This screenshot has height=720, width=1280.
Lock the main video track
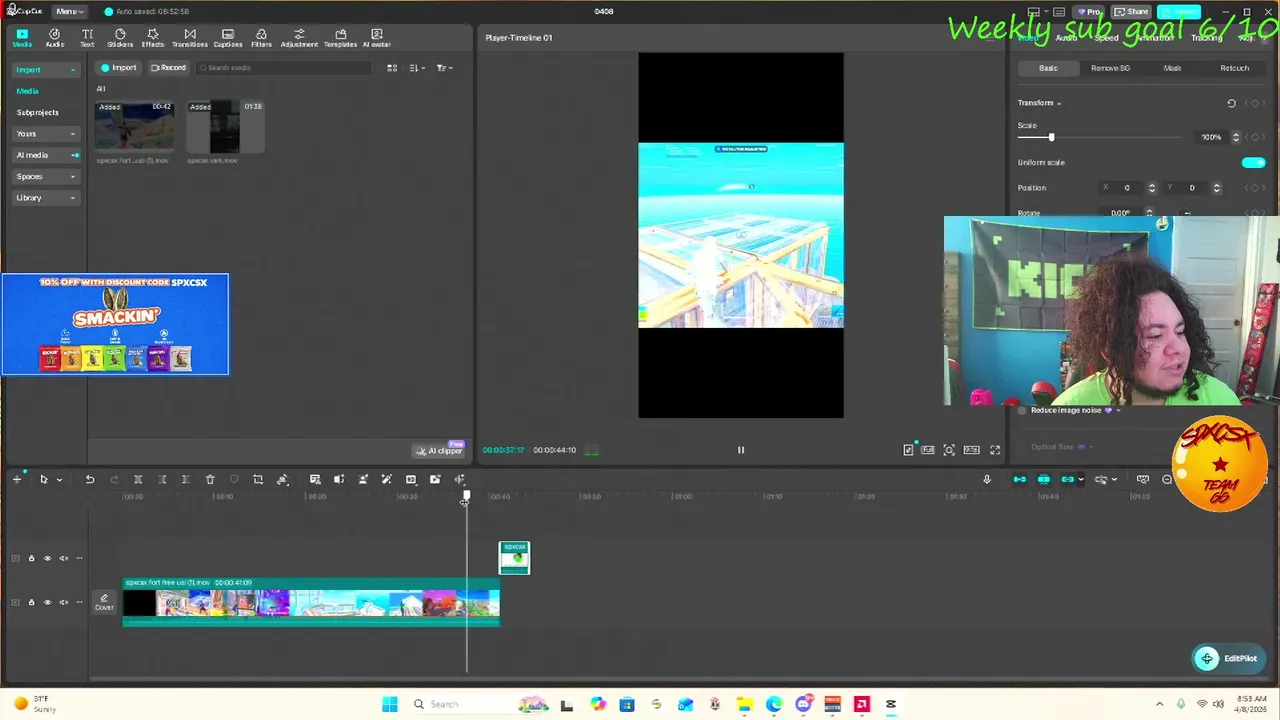pyautogui.click(x=31, y=602)
